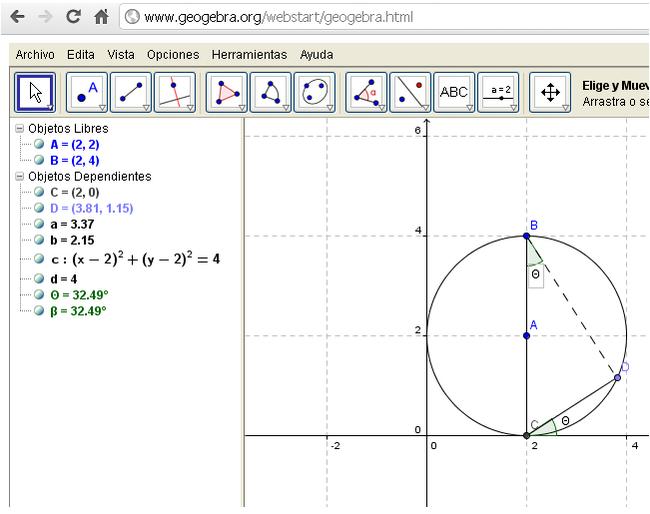
Task: Choose the Angle measurement tool
Action: [x=366, y=93]
